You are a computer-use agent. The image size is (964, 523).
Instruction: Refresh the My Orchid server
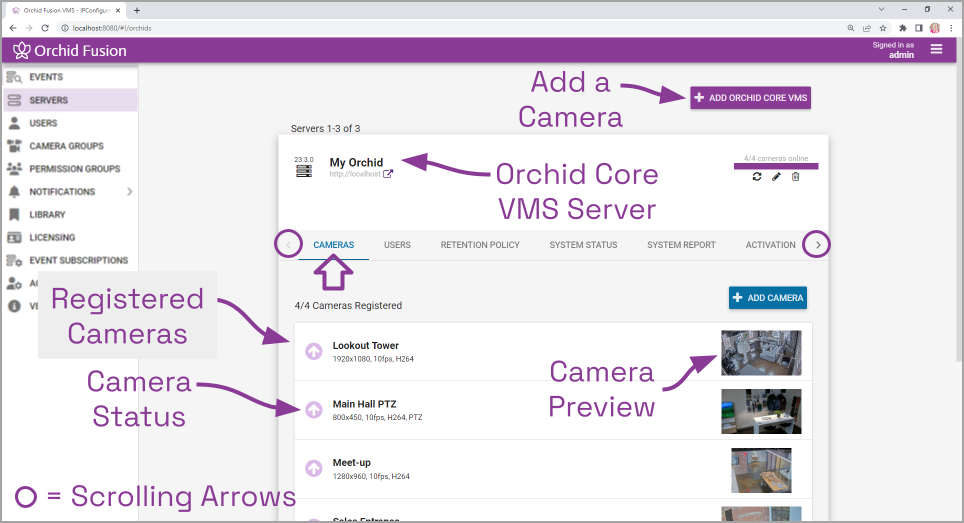click(x=758, y=177)
